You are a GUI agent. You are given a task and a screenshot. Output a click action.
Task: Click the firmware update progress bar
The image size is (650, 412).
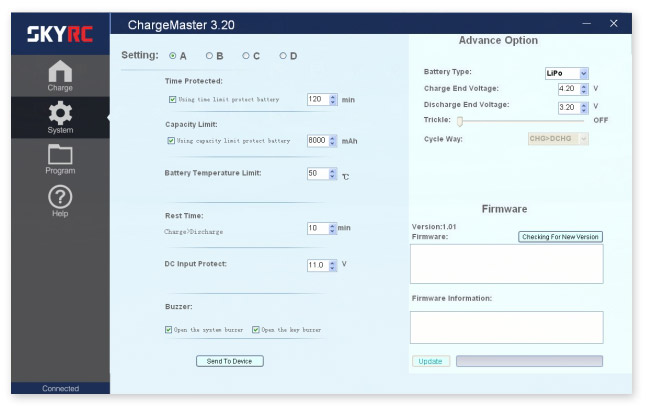click(x=529, y=361)
